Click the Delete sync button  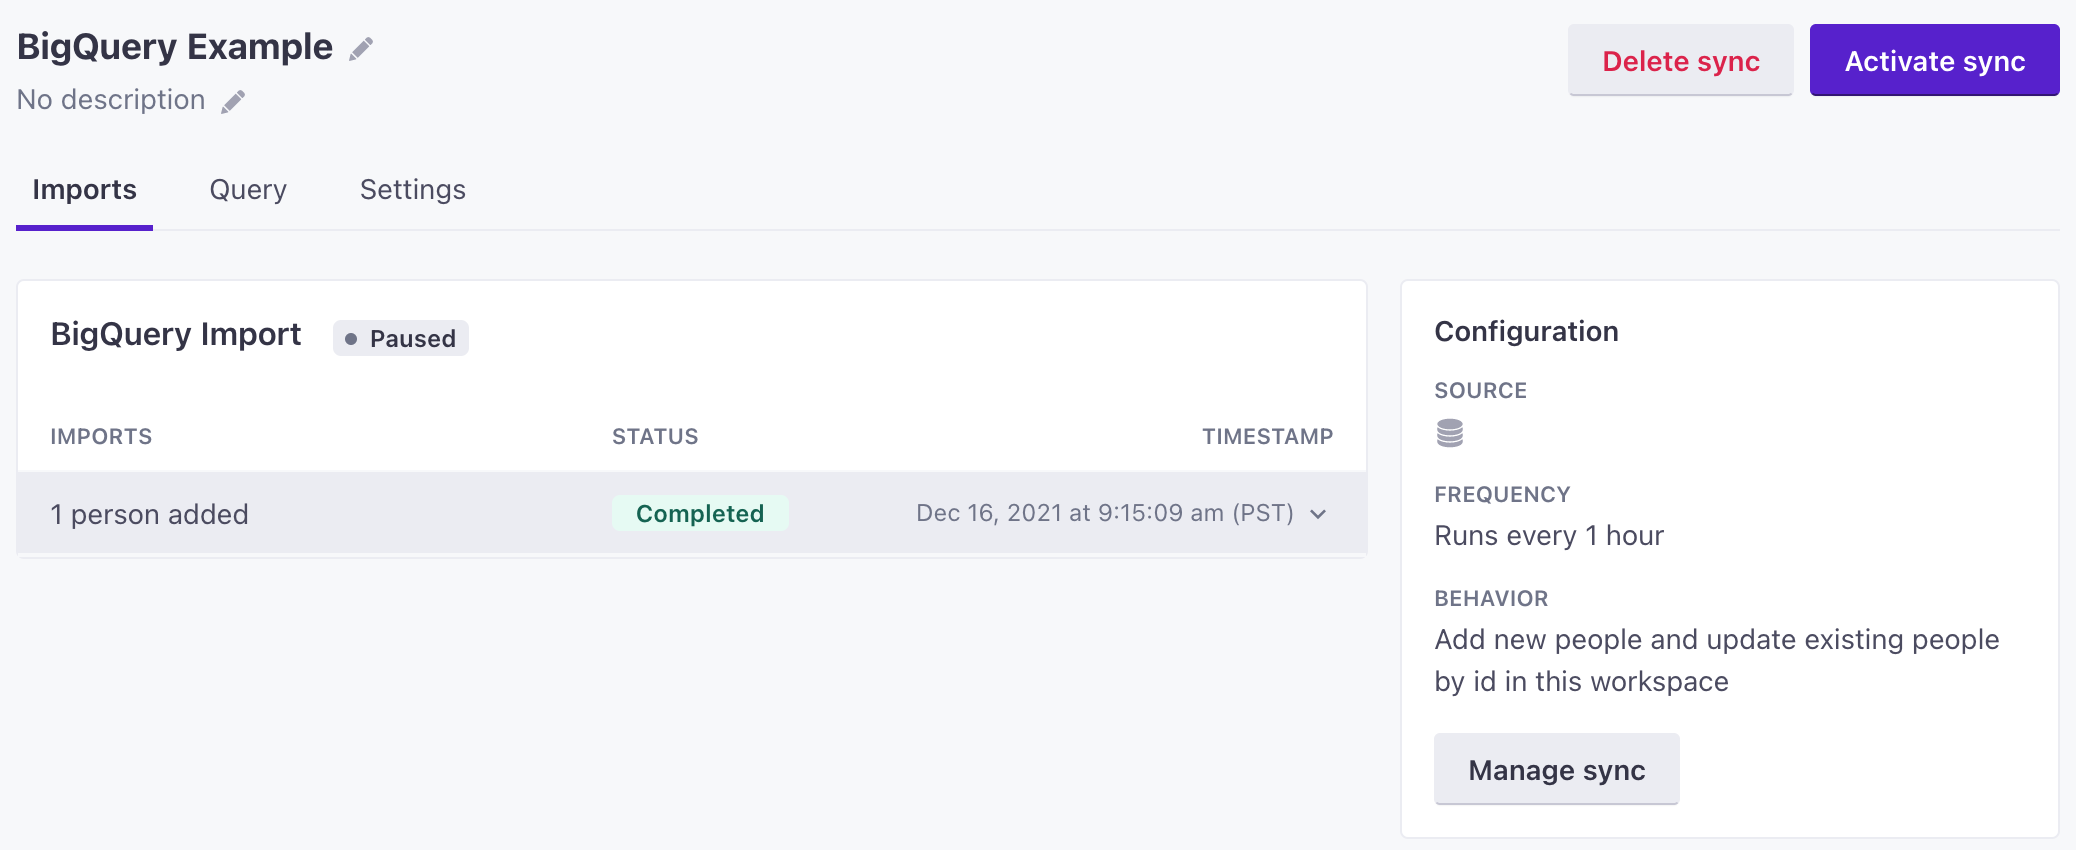1680,61
